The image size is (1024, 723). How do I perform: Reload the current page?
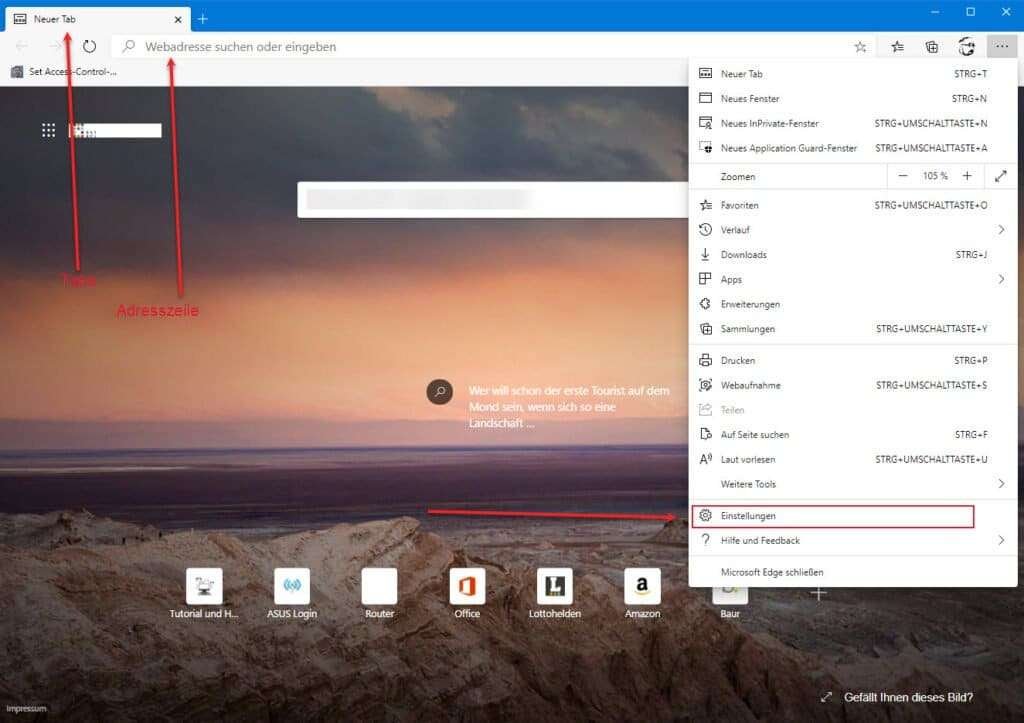[90, 46]
